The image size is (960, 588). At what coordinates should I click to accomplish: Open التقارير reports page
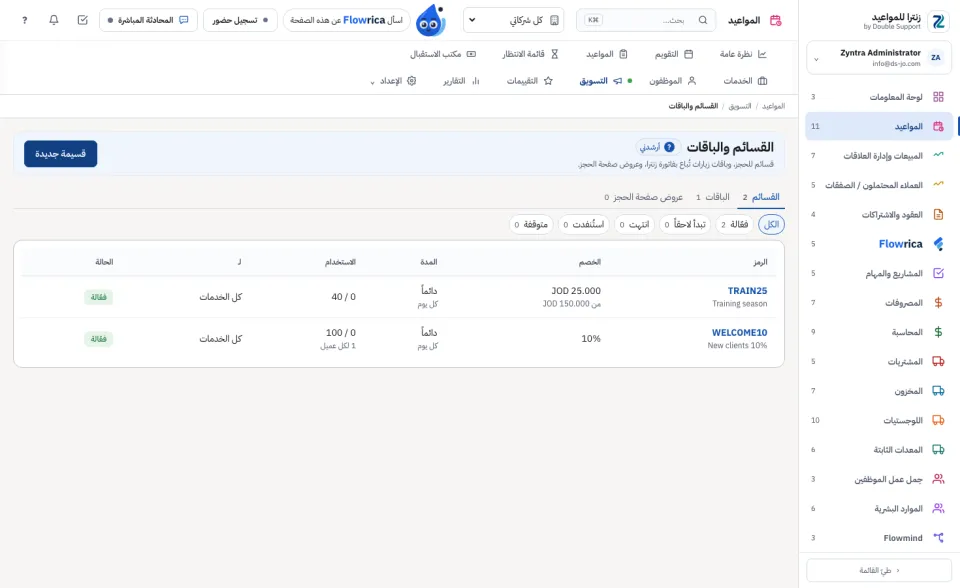pos(461,81)
